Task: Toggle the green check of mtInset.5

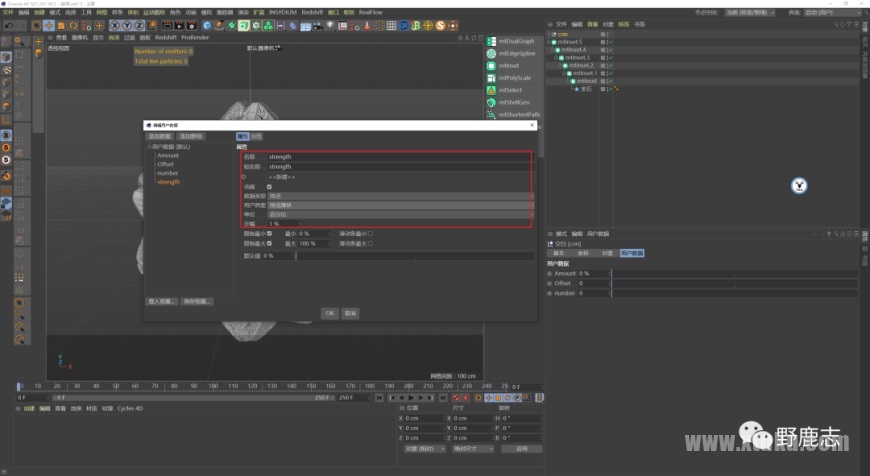Action: [x=610, y=42]
